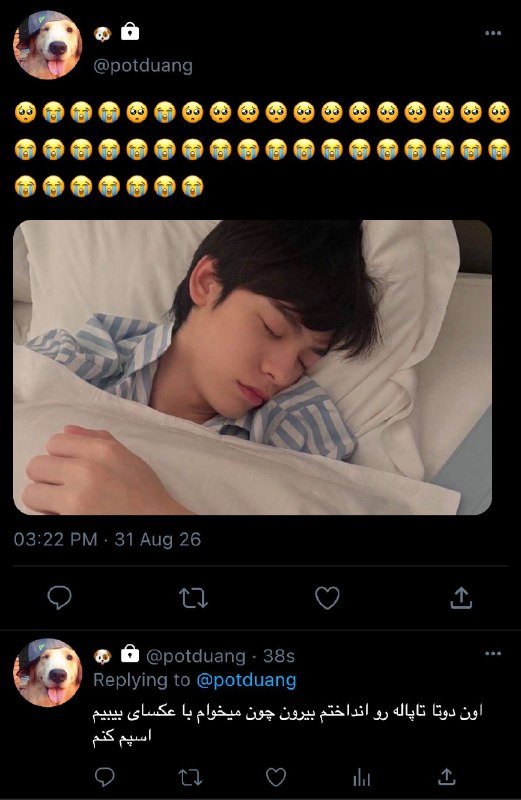
Task: Open more options menu for the main tweet
Action: coord(493,33)
